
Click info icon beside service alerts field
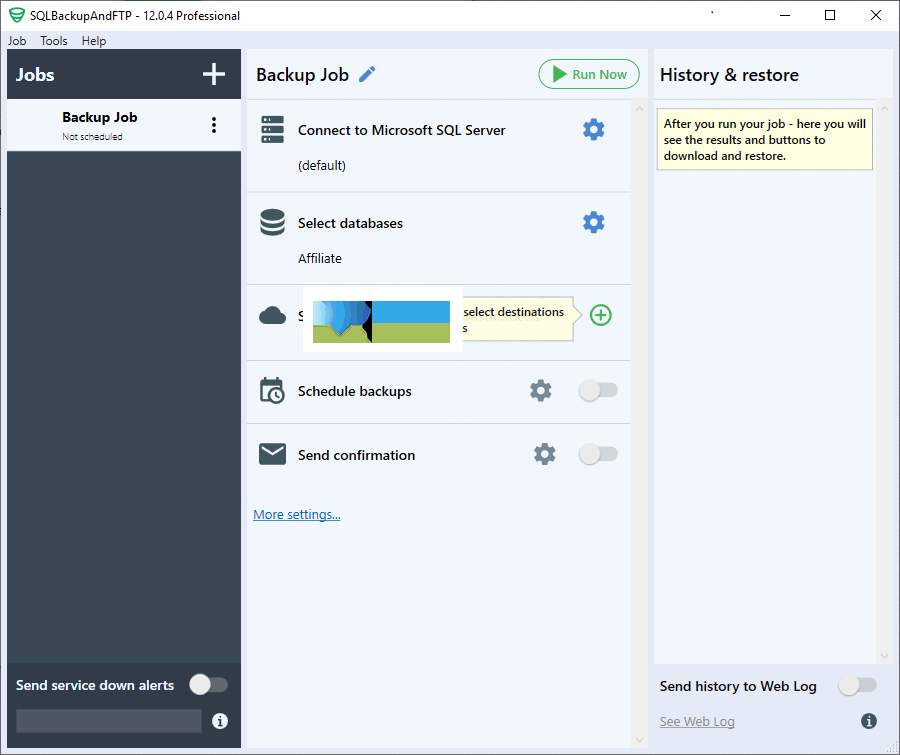click(220, 721)
